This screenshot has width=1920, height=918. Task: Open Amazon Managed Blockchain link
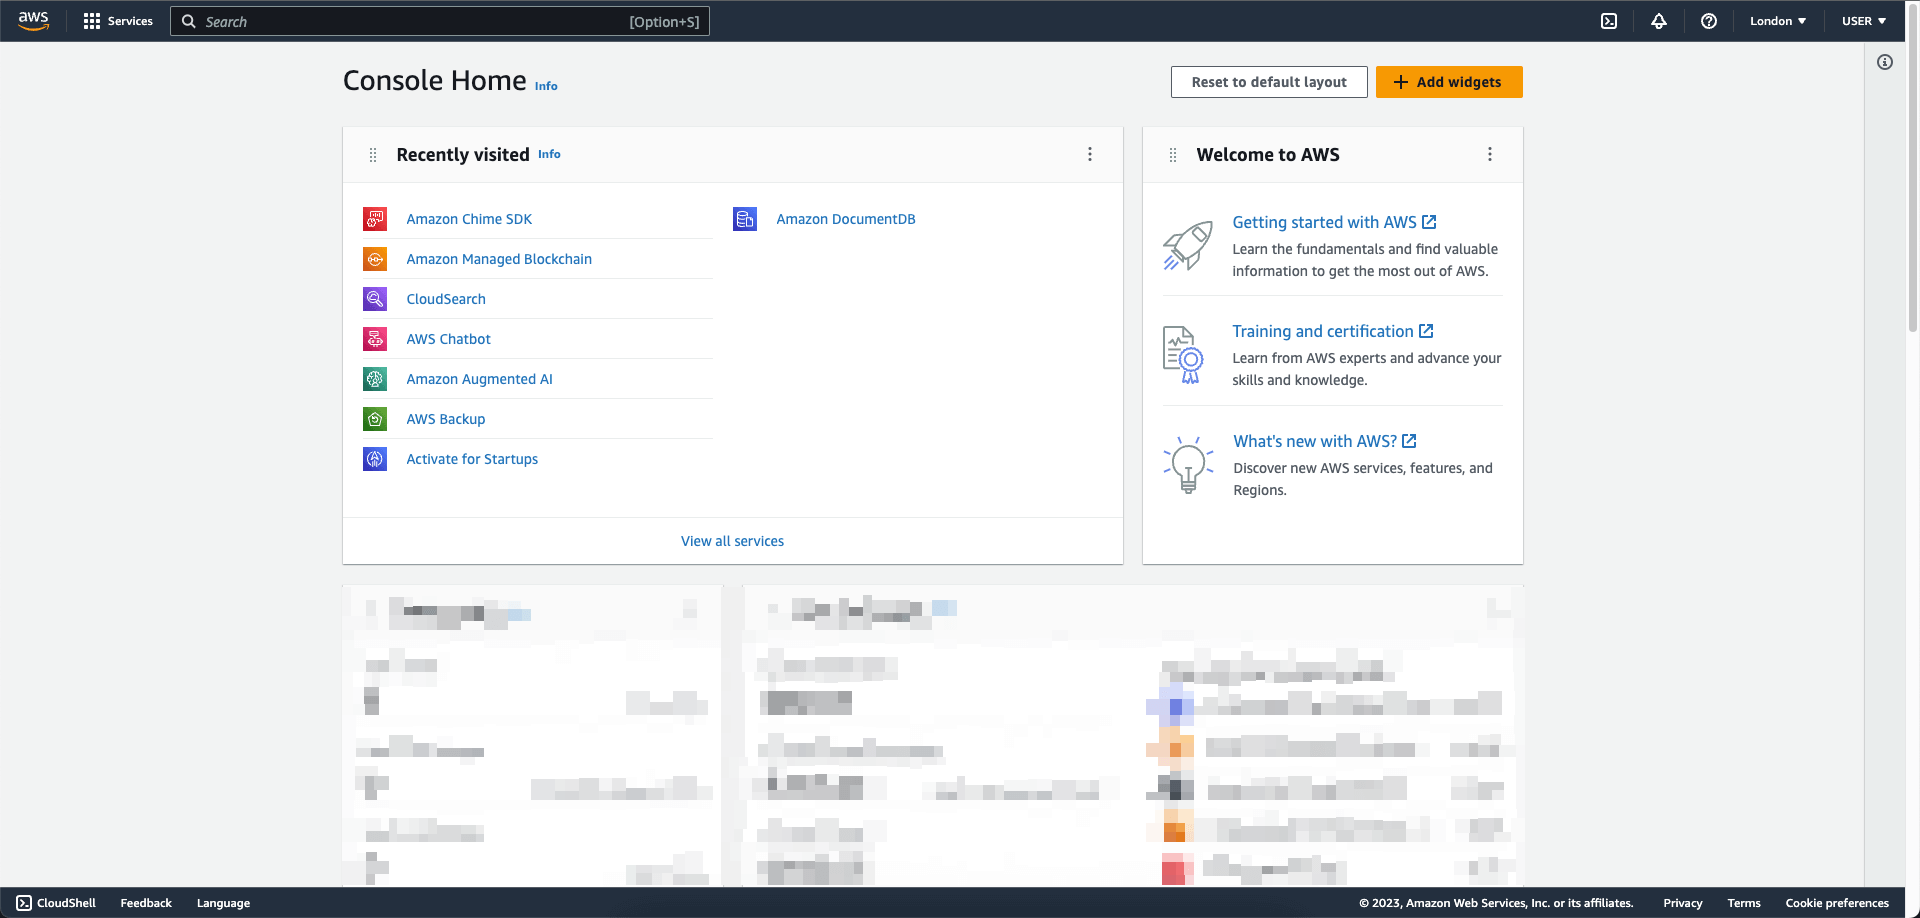point(499,259)
